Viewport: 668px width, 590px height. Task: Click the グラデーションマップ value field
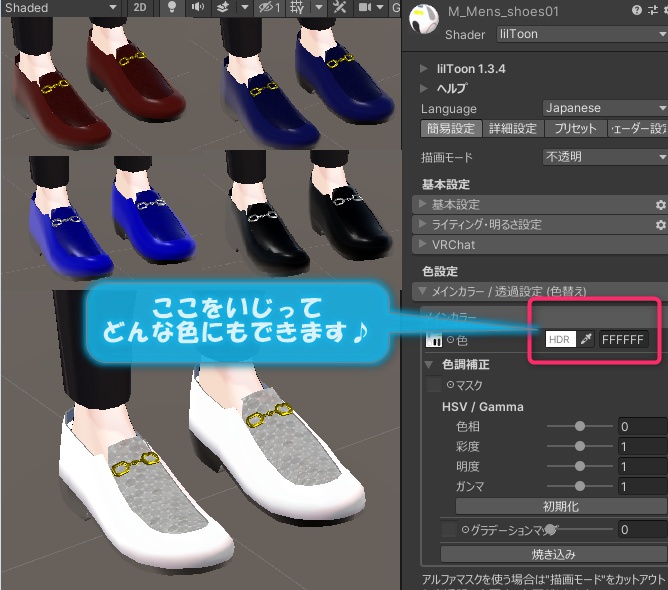pos(642,530)
